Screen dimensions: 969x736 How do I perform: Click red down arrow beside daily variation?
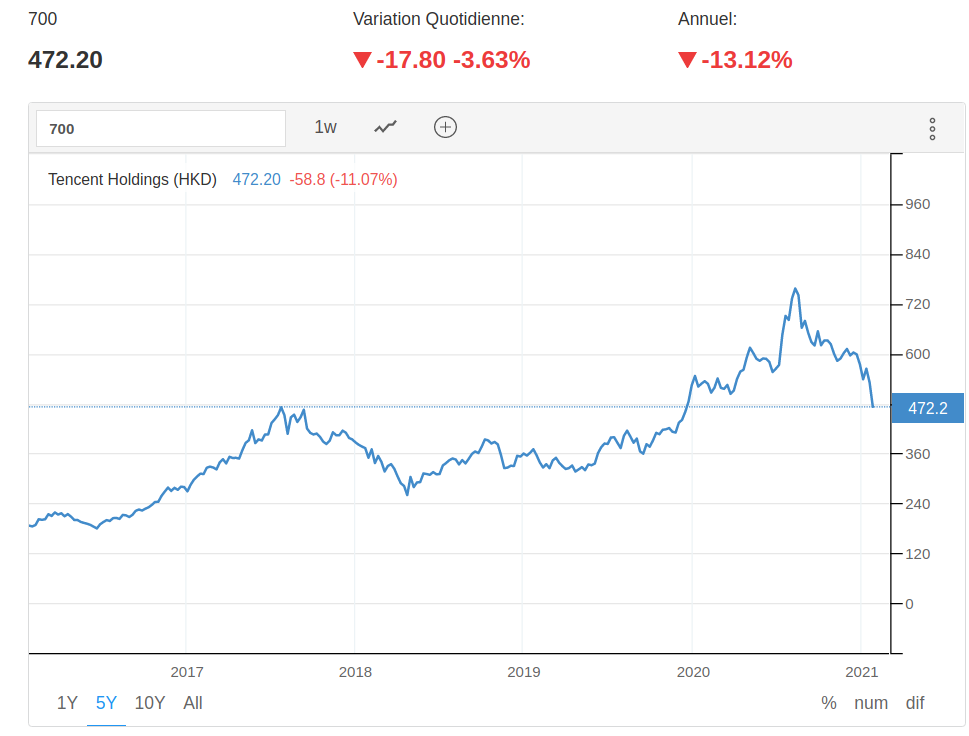[x=362, y=60]
